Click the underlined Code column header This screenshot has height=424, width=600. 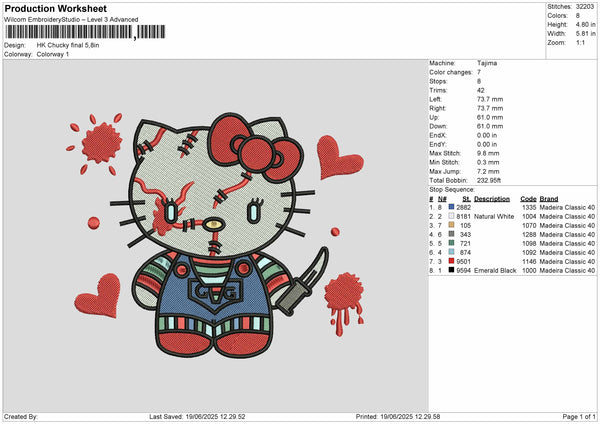(528, 199)
